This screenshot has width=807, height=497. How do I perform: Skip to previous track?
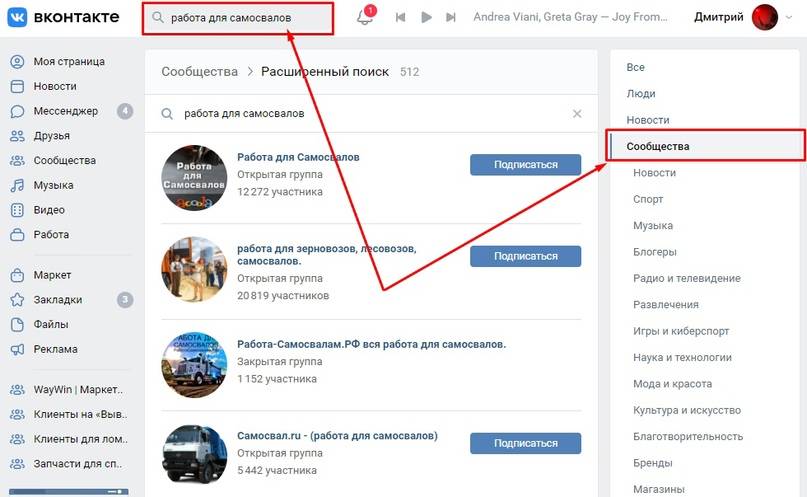[400, 17]
